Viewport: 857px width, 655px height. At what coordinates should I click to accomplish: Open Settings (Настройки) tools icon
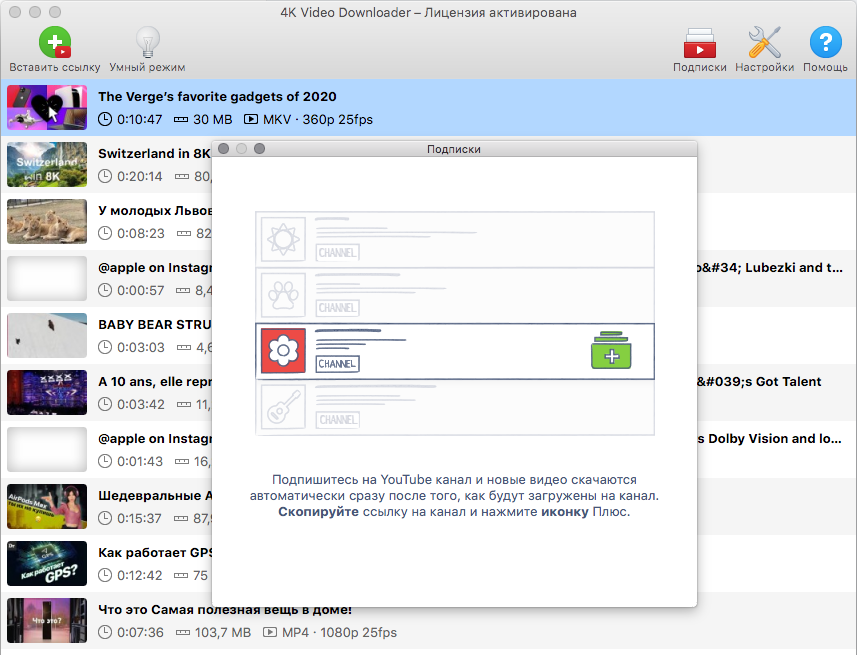click(764, 43)
